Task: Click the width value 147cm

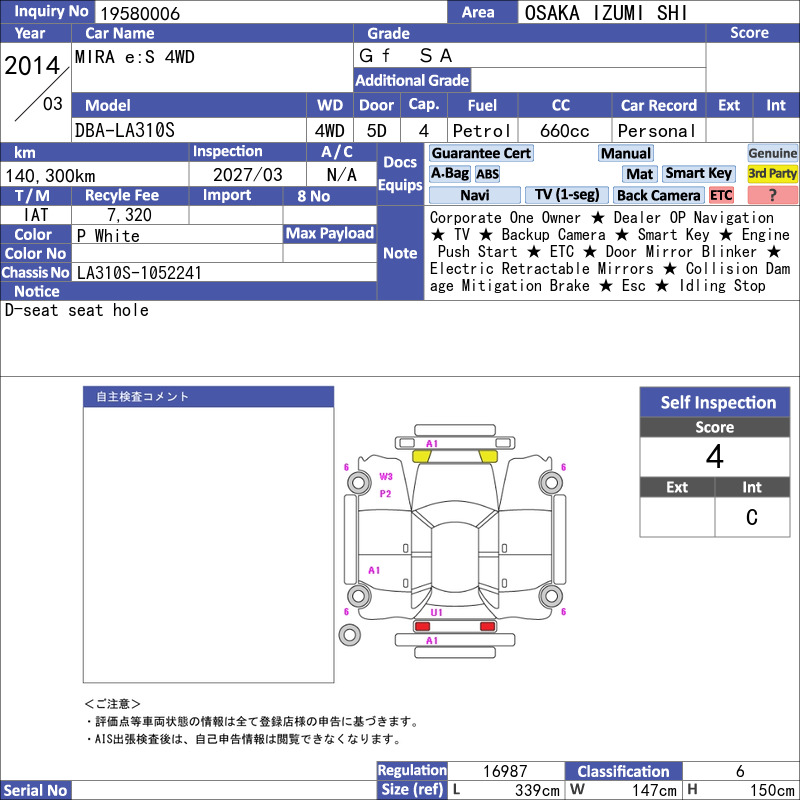Action: coord(655,790)
